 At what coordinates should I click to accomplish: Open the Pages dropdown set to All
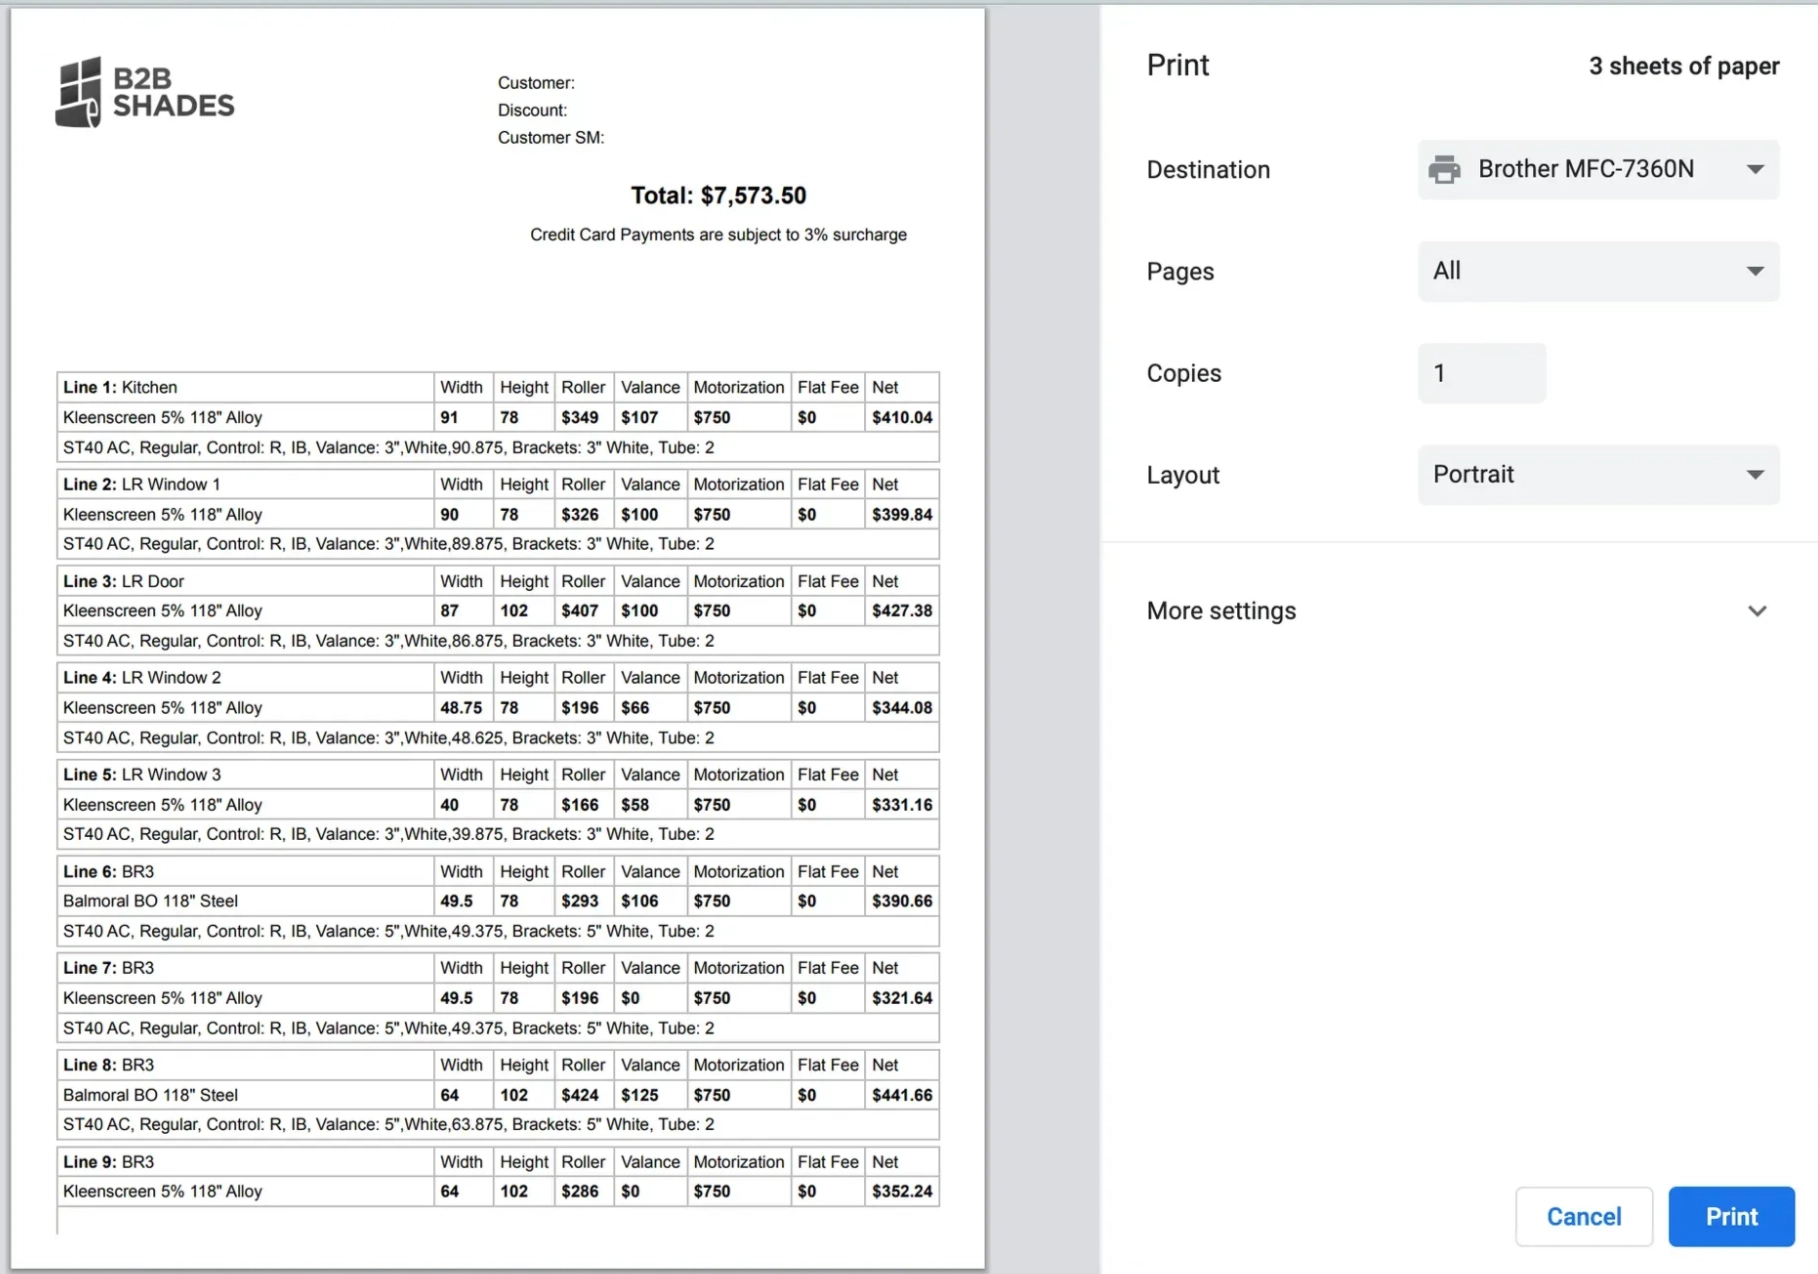(1597, 271)
